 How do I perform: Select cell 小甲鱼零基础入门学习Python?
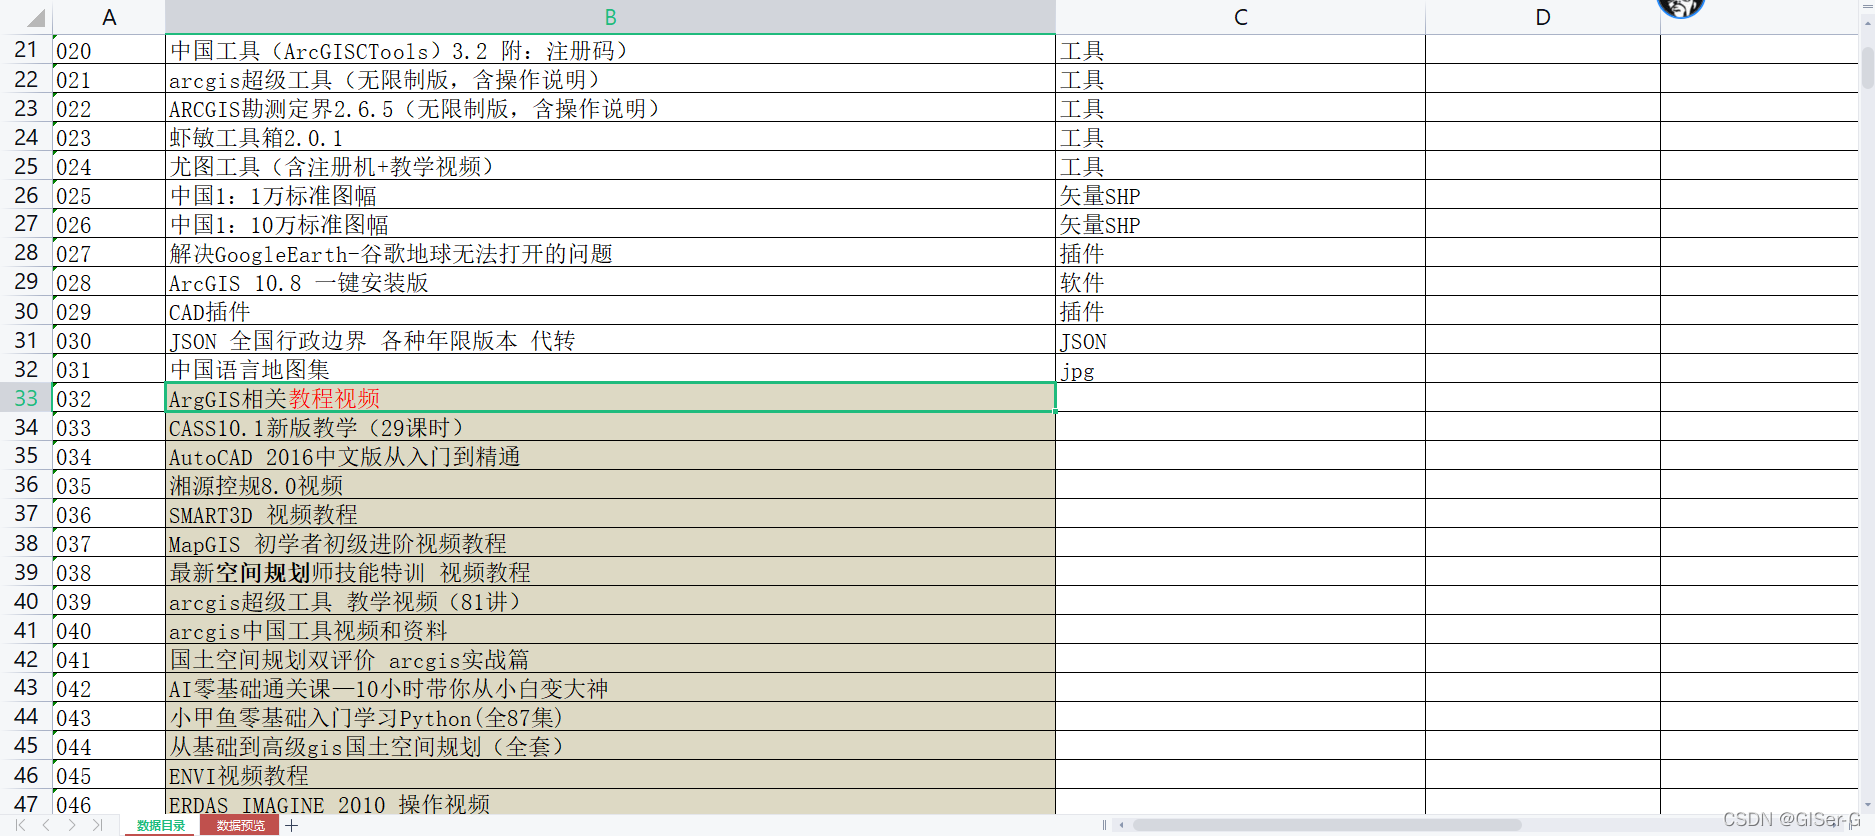pos(610,717)
